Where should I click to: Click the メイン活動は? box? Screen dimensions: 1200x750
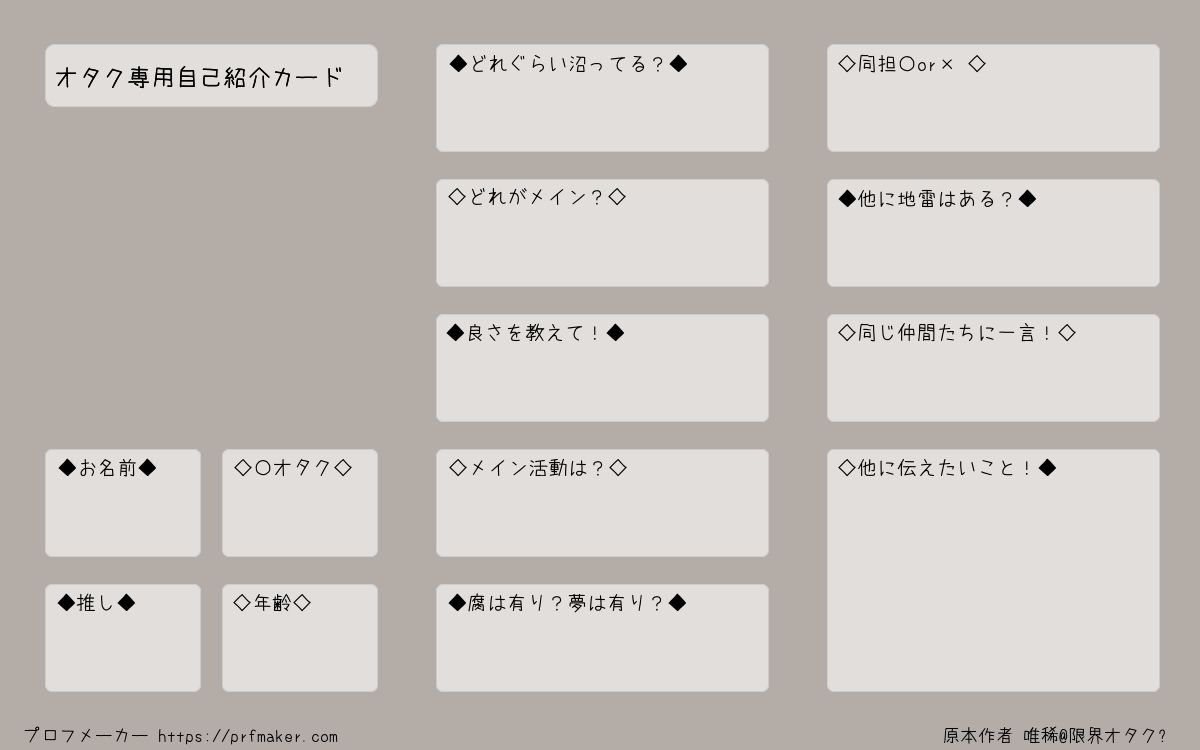[x=602, y=503]
